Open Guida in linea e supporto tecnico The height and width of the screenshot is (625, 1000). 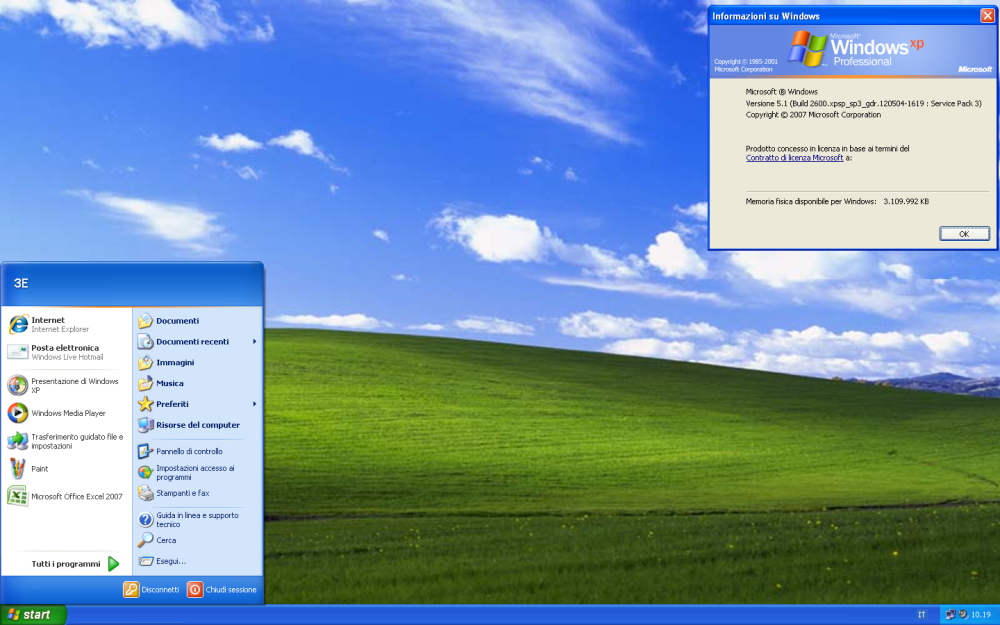pyautogui.click(x=196, y=519)
